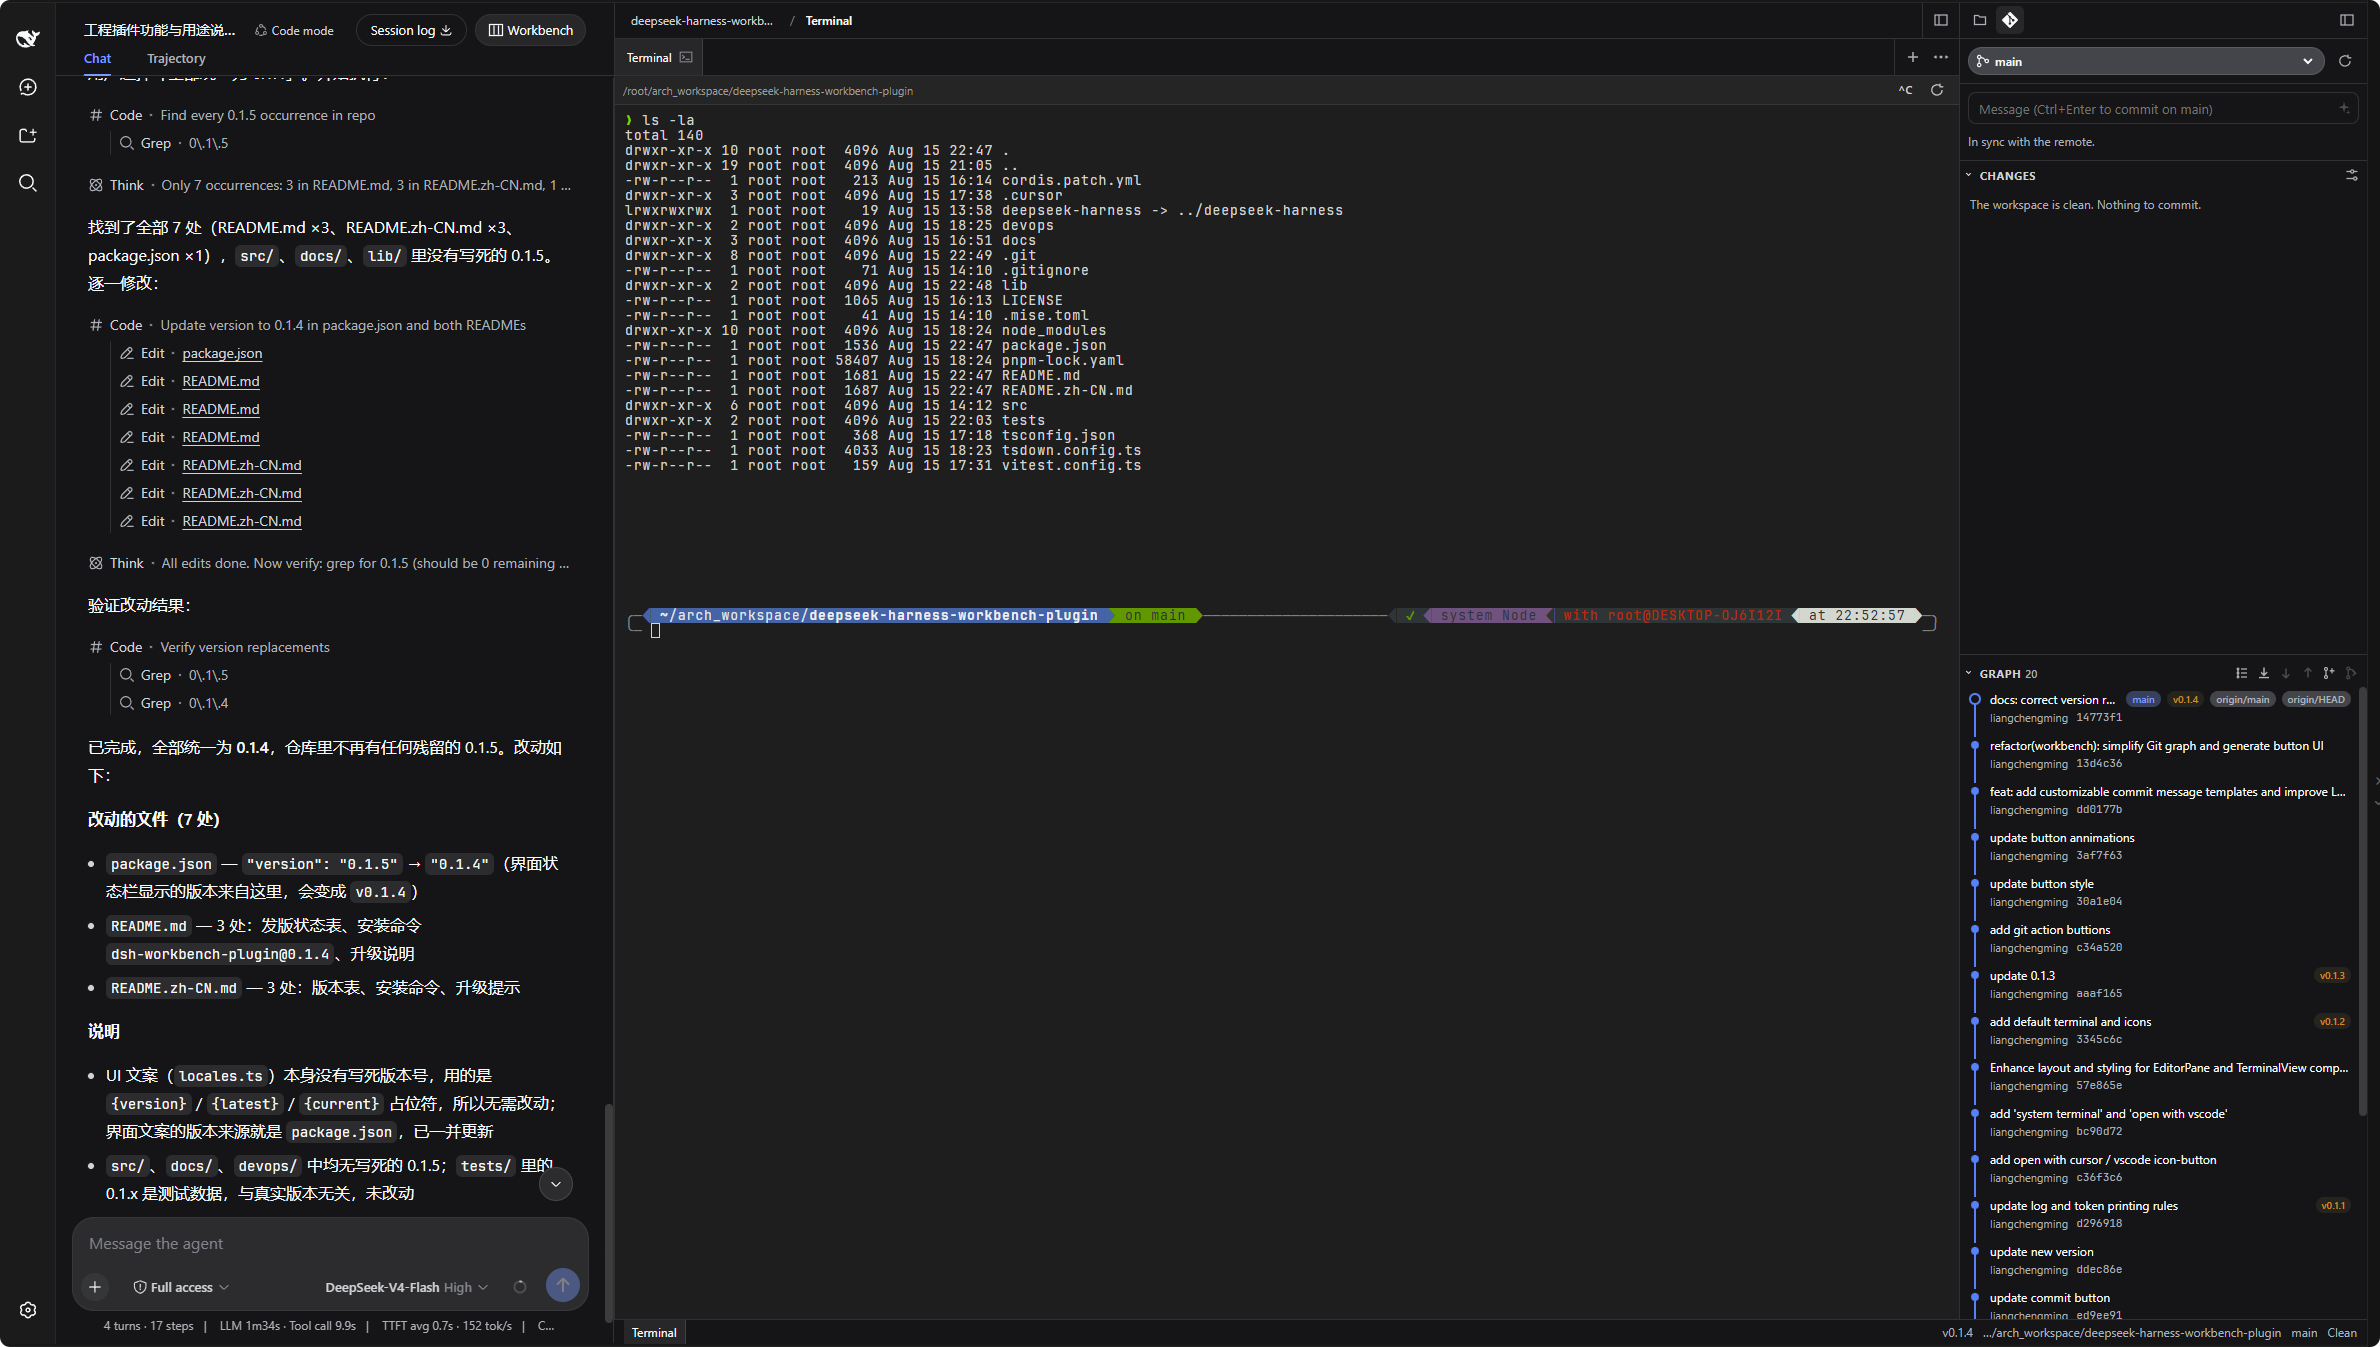Refresh the Git status
This screenshot has width=2380, height=1347.
tap(2344, 61)
